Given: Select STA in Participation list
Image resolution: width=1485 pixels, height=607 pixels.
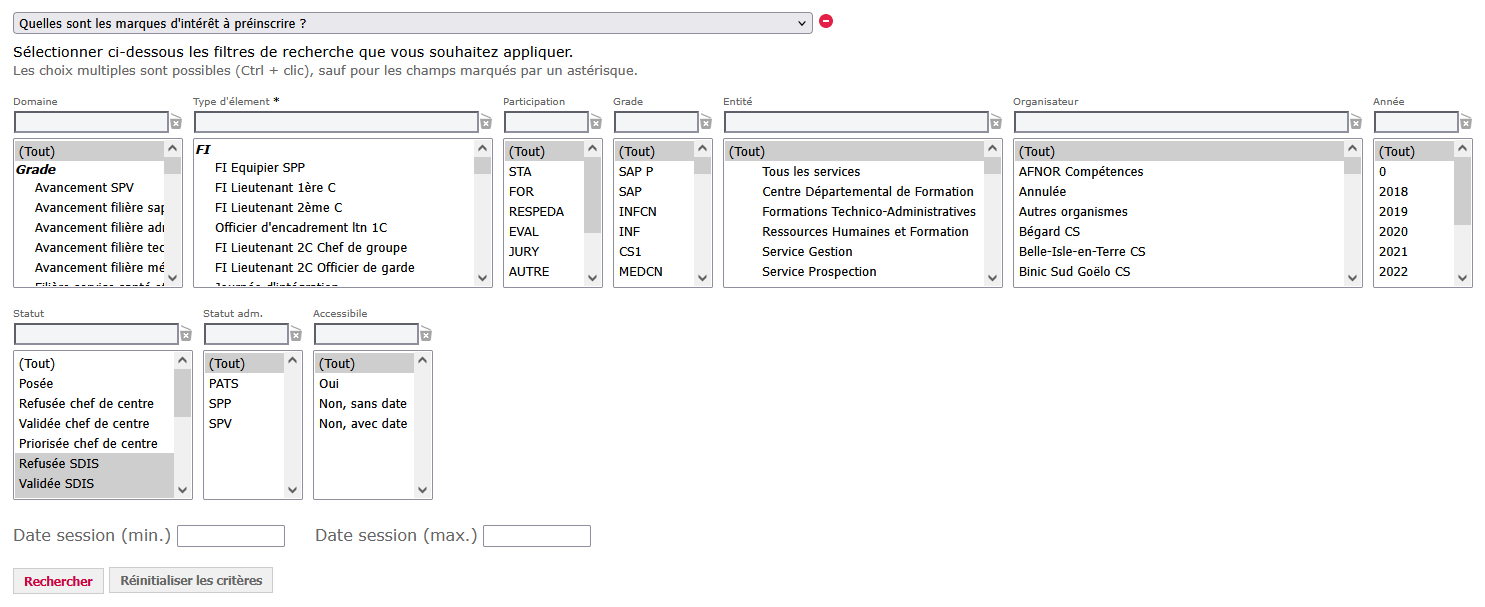Looking at the screenshot, I should click(545, 172).
